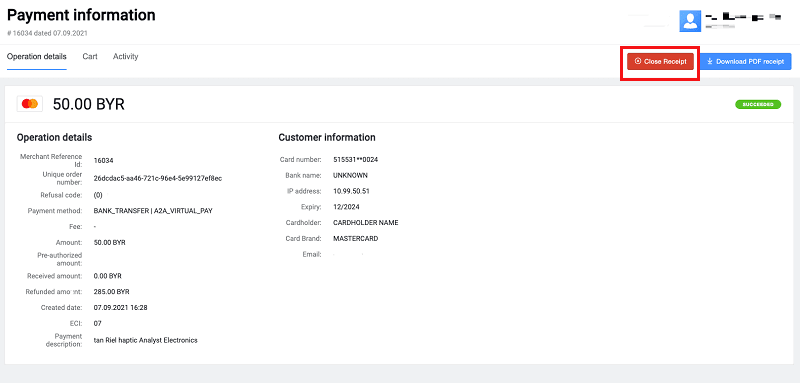Select the received amount 0.00 BYR
The height and width of the screenshot is (383, 800).
[108, 276]
